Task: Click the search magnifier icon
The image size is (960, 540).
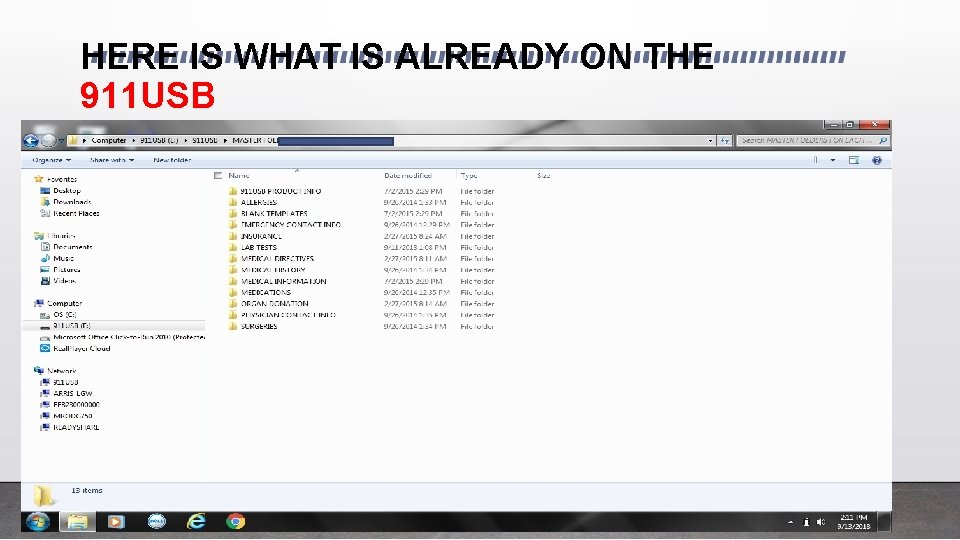Action: click(883, 141)
